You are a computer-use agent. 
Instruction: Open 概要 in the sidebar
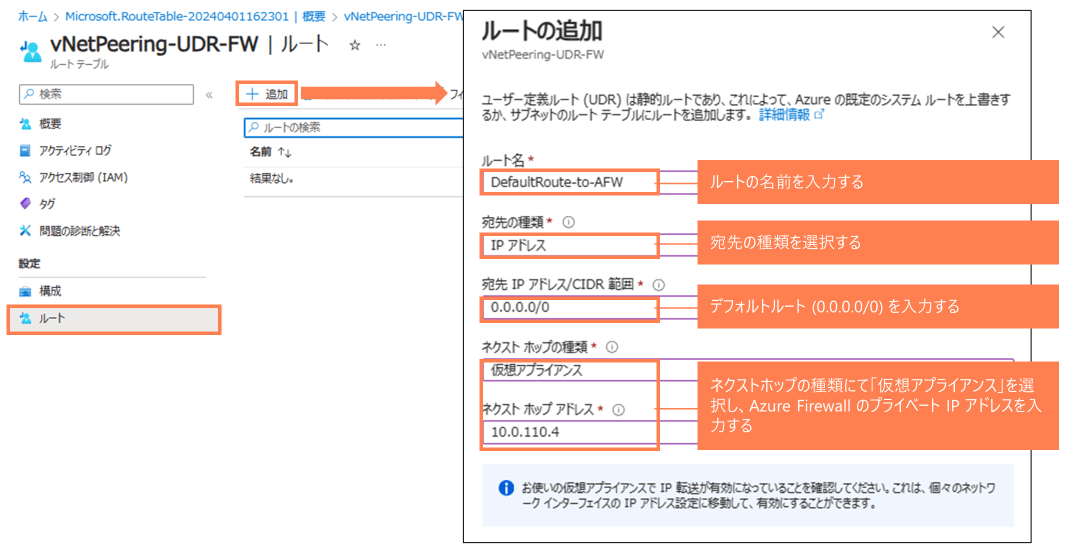(x=51, y=124)
